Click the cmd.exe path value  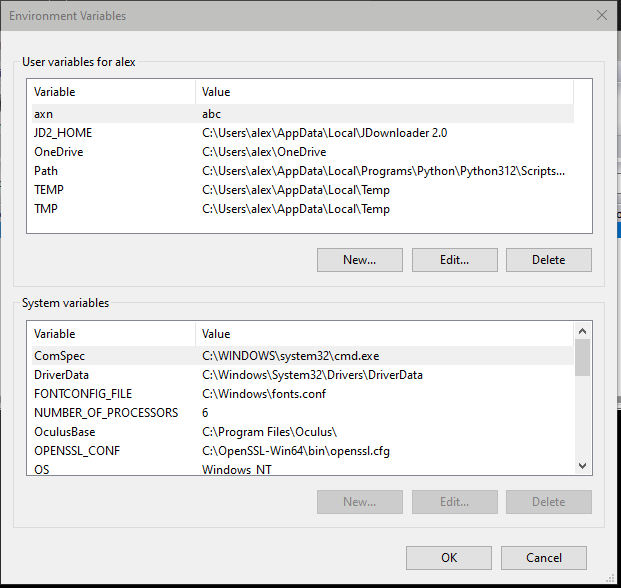(x=290, y=356)
